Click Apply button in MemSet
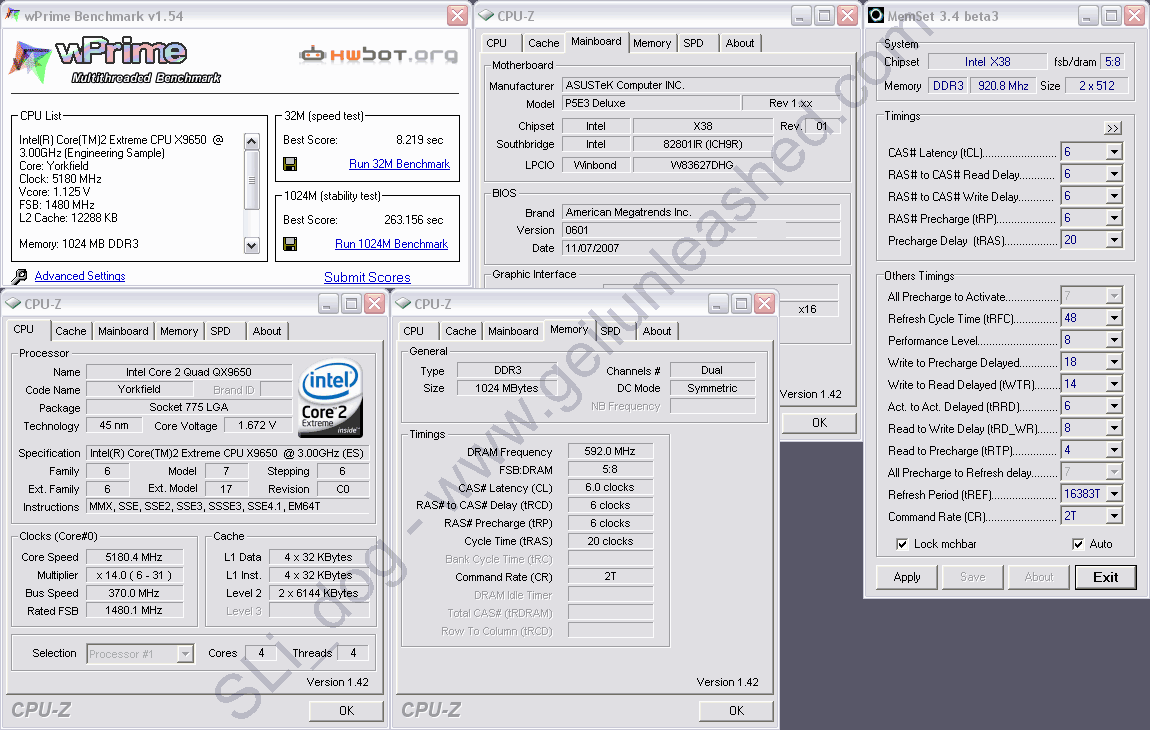The image size is (1150, 730). tap(907, 577)
